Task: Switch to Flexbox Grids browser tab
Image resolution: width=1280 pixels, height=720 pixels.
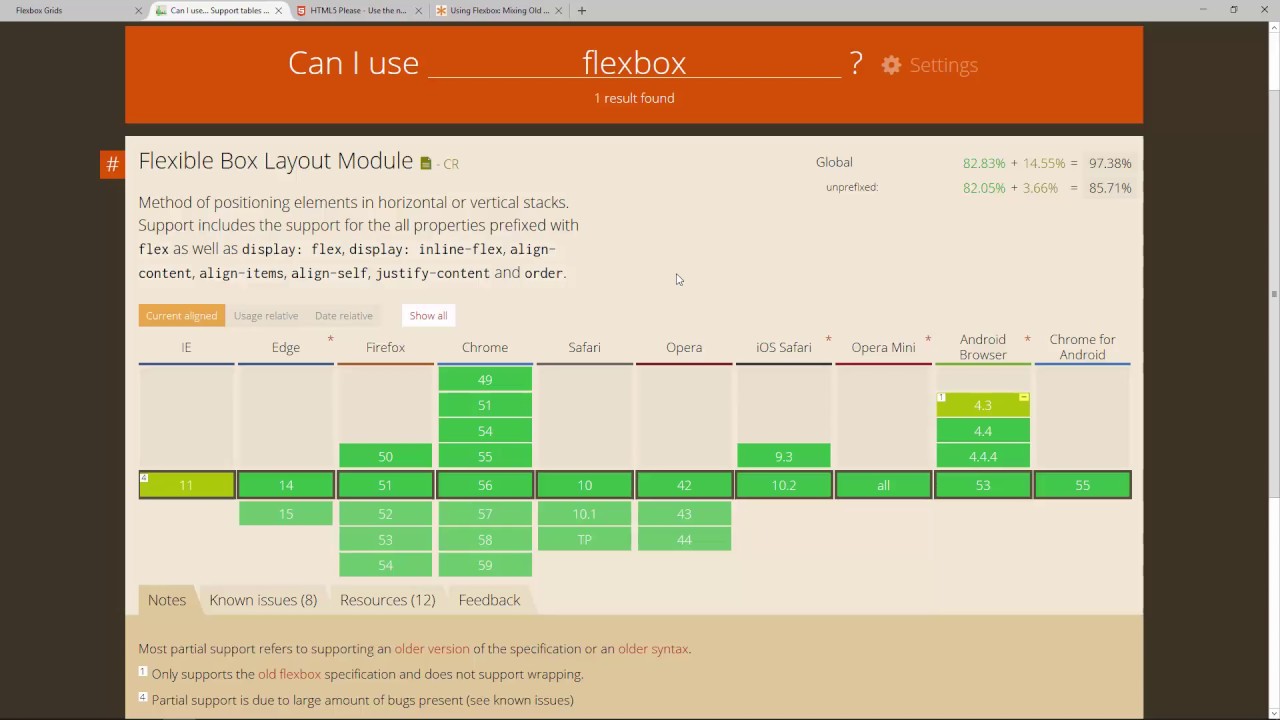Action: (x=70, y=10)
